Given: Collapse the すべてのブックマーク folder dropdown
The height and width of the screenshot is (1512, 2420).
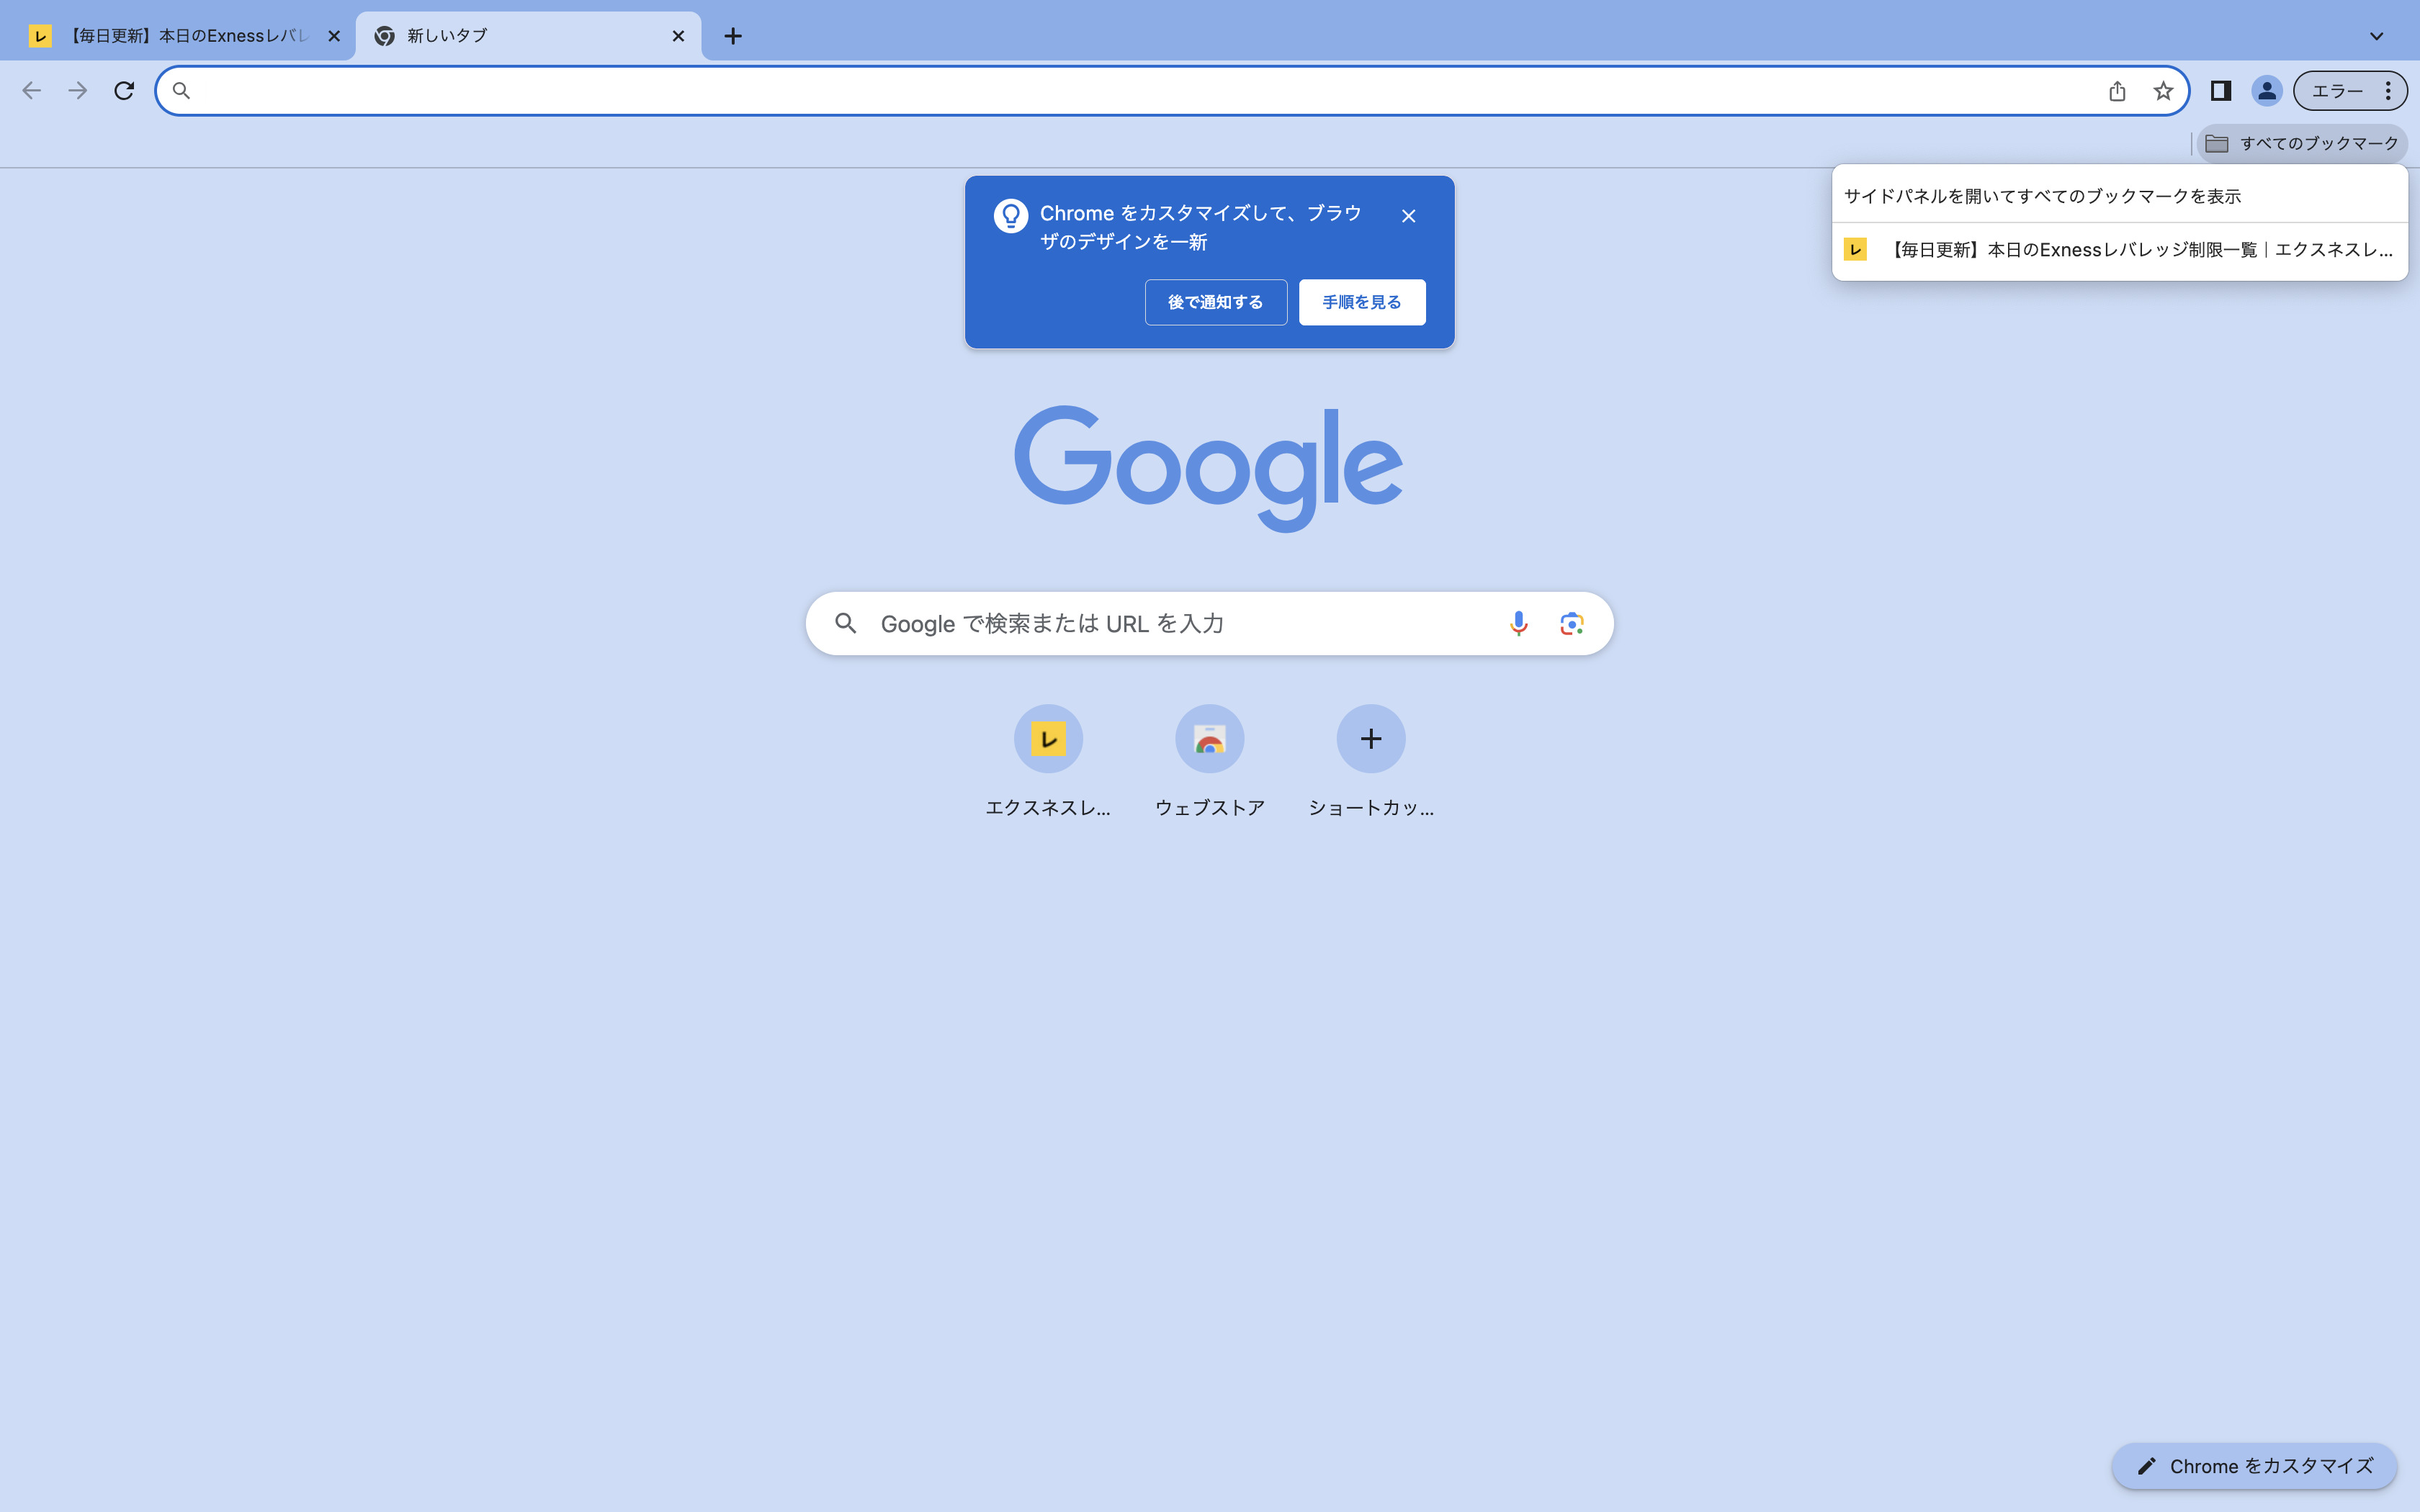Looking at the screenshot, I should [2302, 144].
